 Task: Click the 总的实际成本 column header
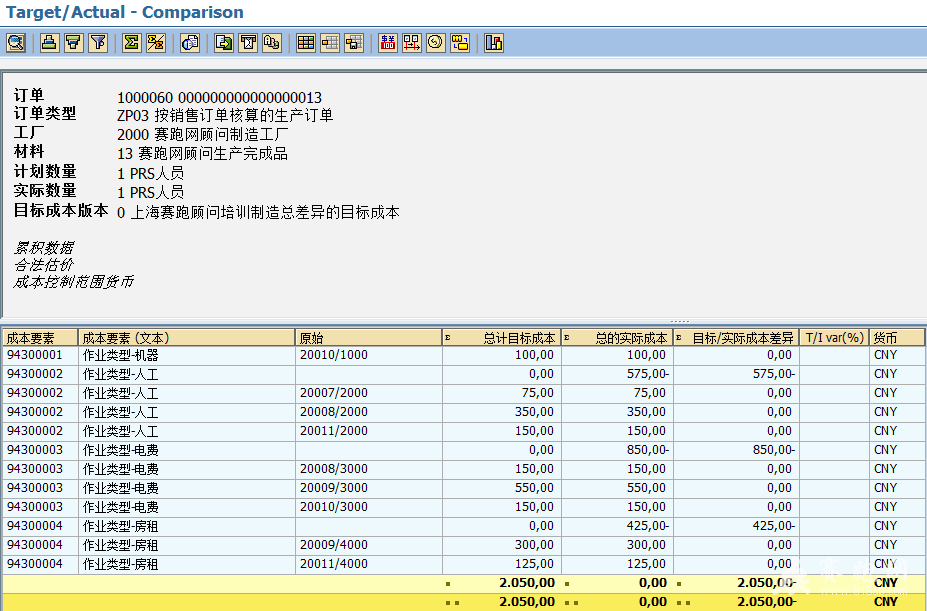point(617,338)
